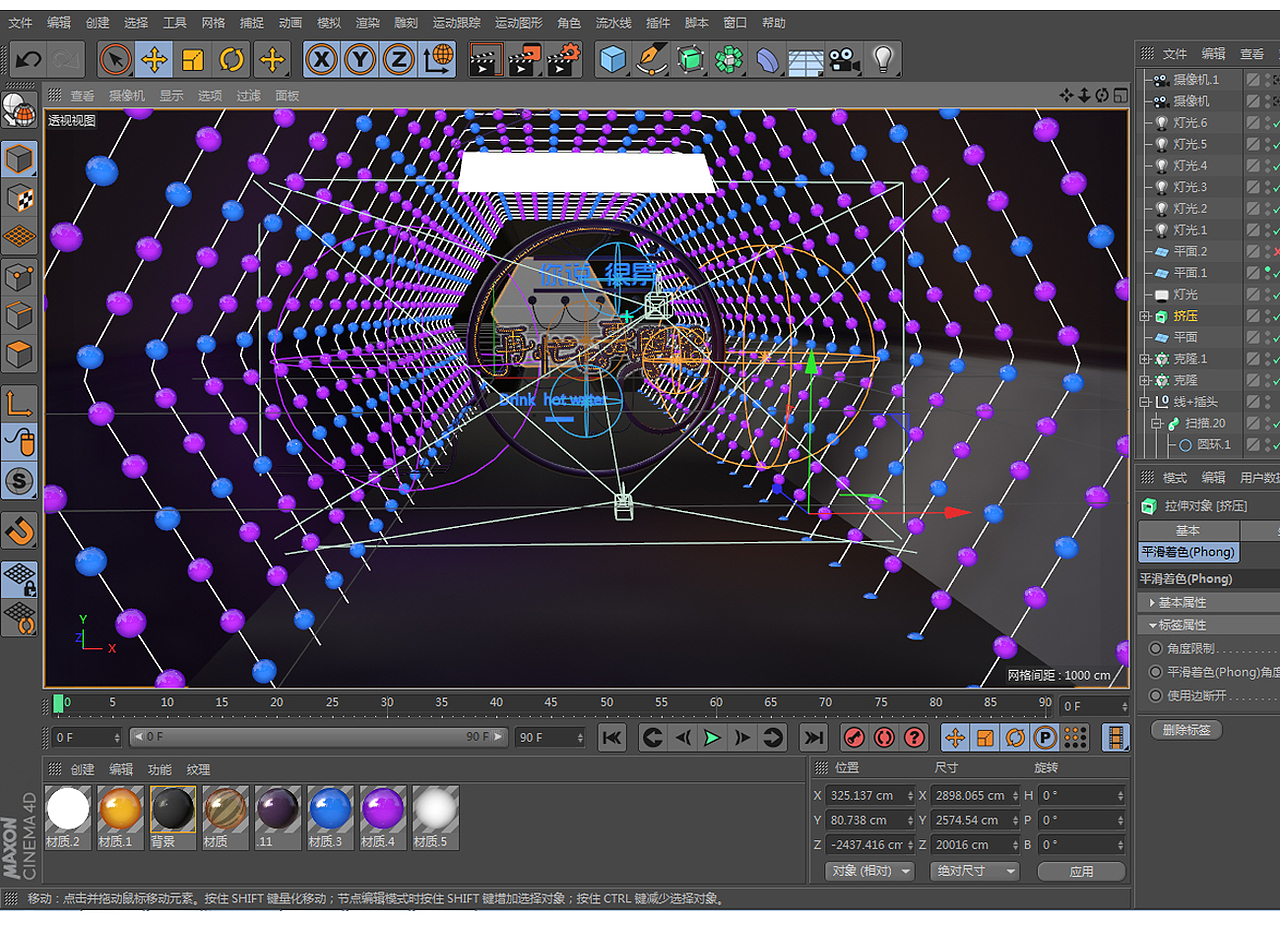1280x926 pixels.
Task: Toggle the X axis lock
Action: (x=321, y=60)
